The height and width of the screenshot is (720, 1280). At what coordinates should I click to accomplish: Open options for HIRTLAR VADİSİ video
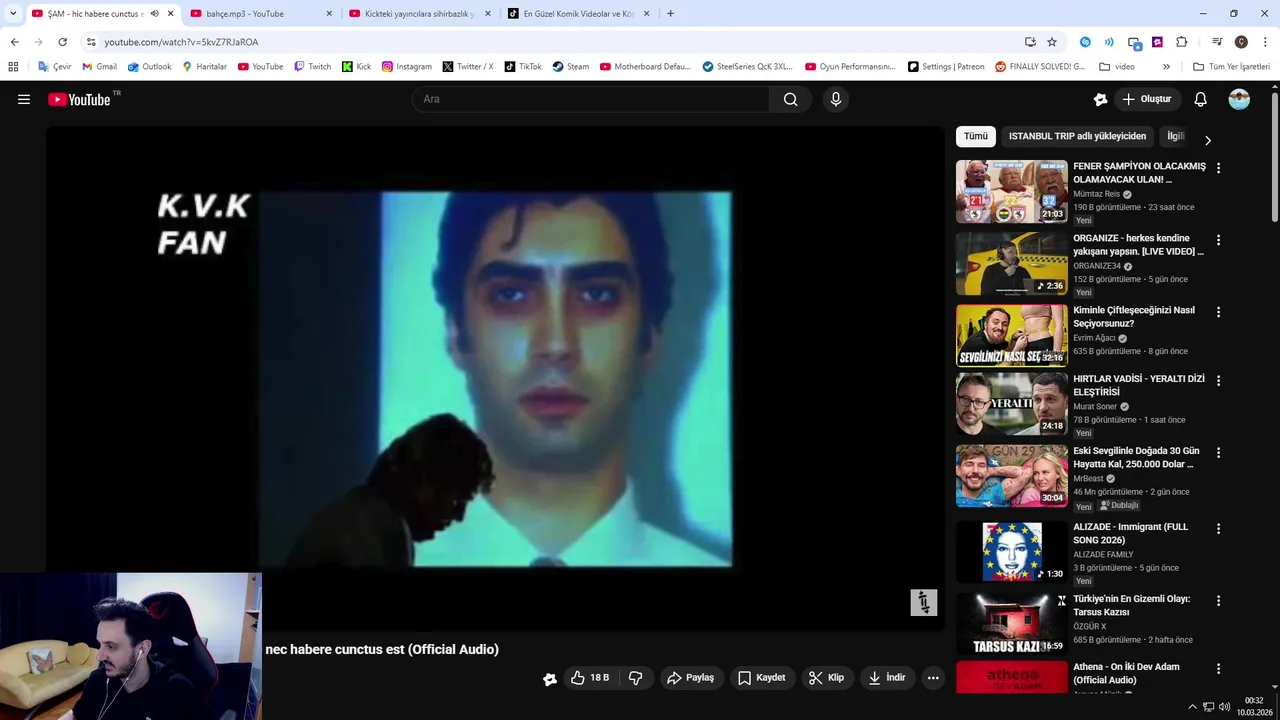tap(1218, 381)
